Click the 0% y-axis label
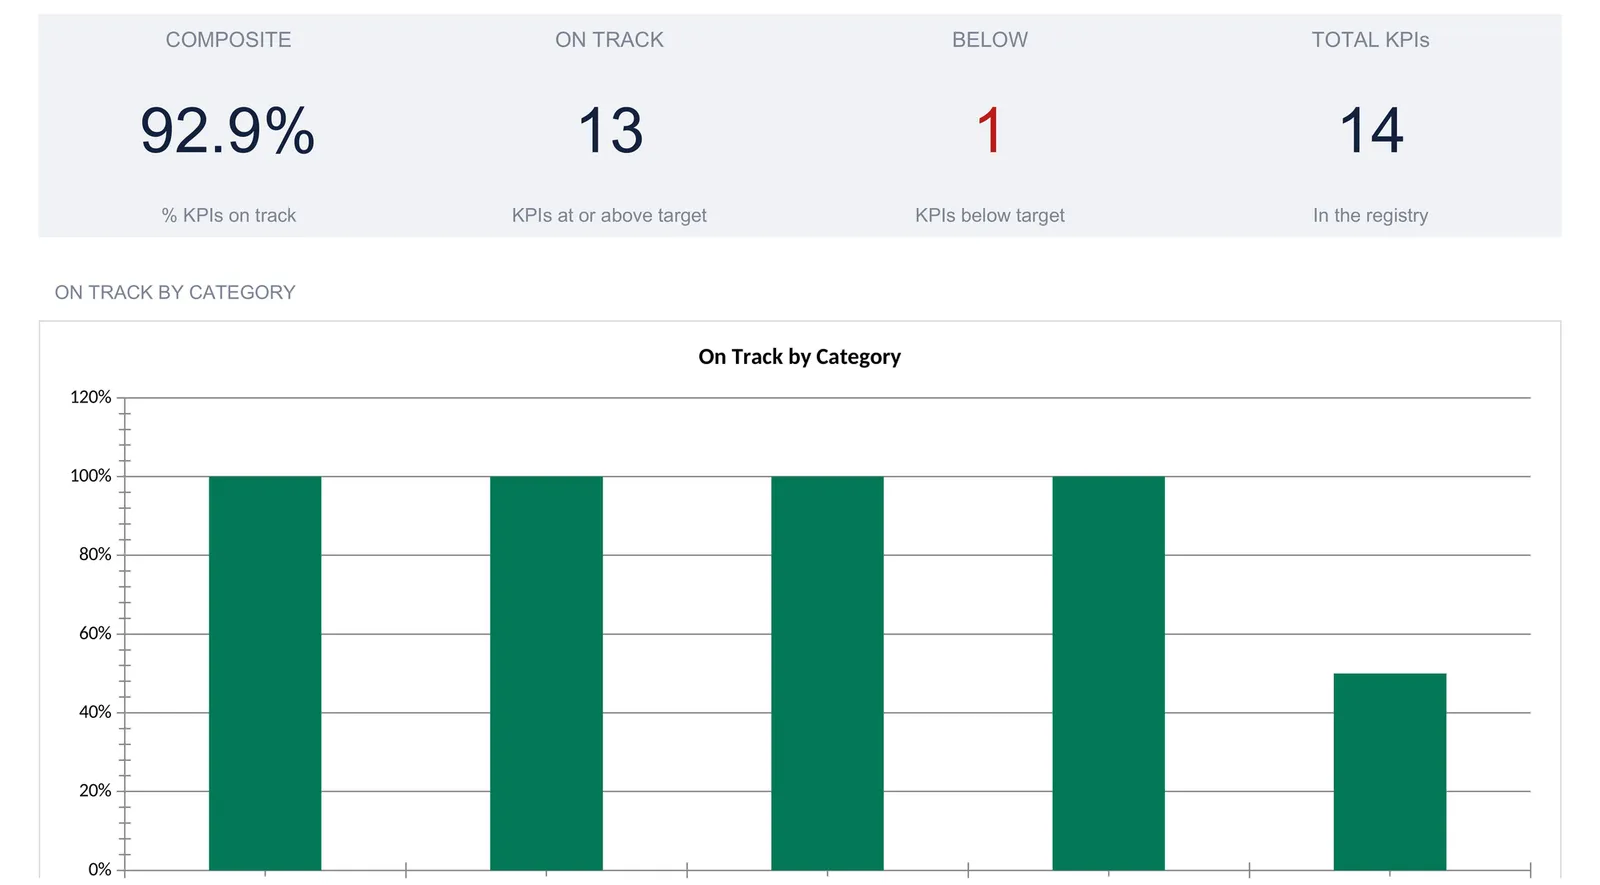This screenshot has height=885, width=1600. tap(100, 869)
